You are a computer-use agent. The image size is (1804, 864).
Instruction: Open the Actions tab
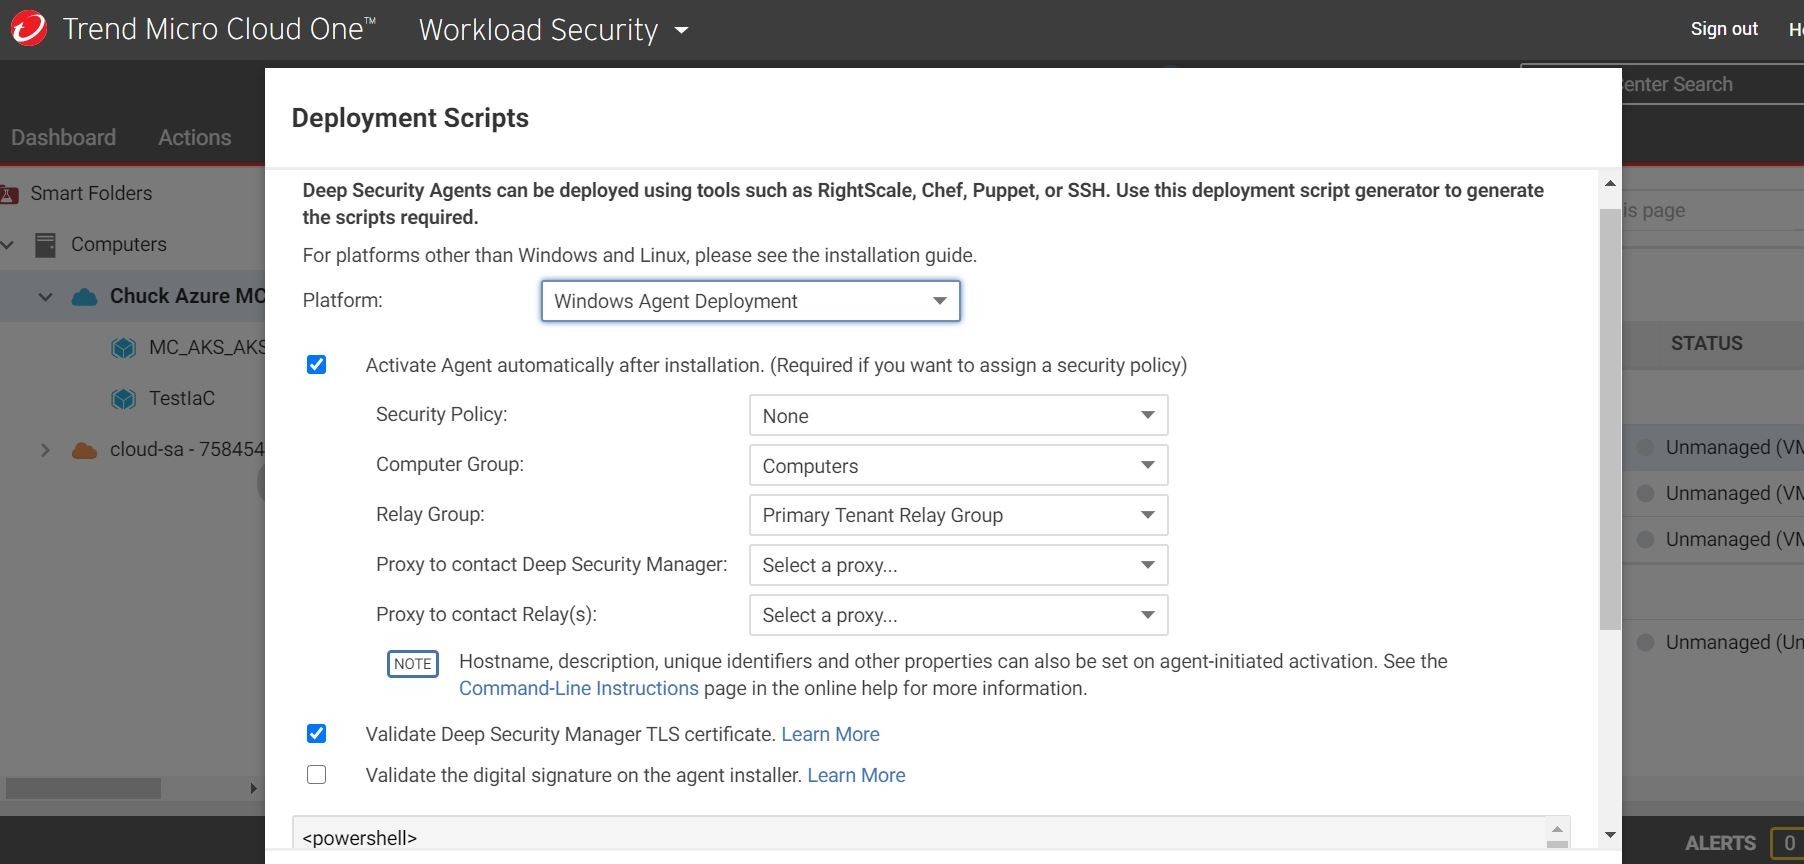194,138
